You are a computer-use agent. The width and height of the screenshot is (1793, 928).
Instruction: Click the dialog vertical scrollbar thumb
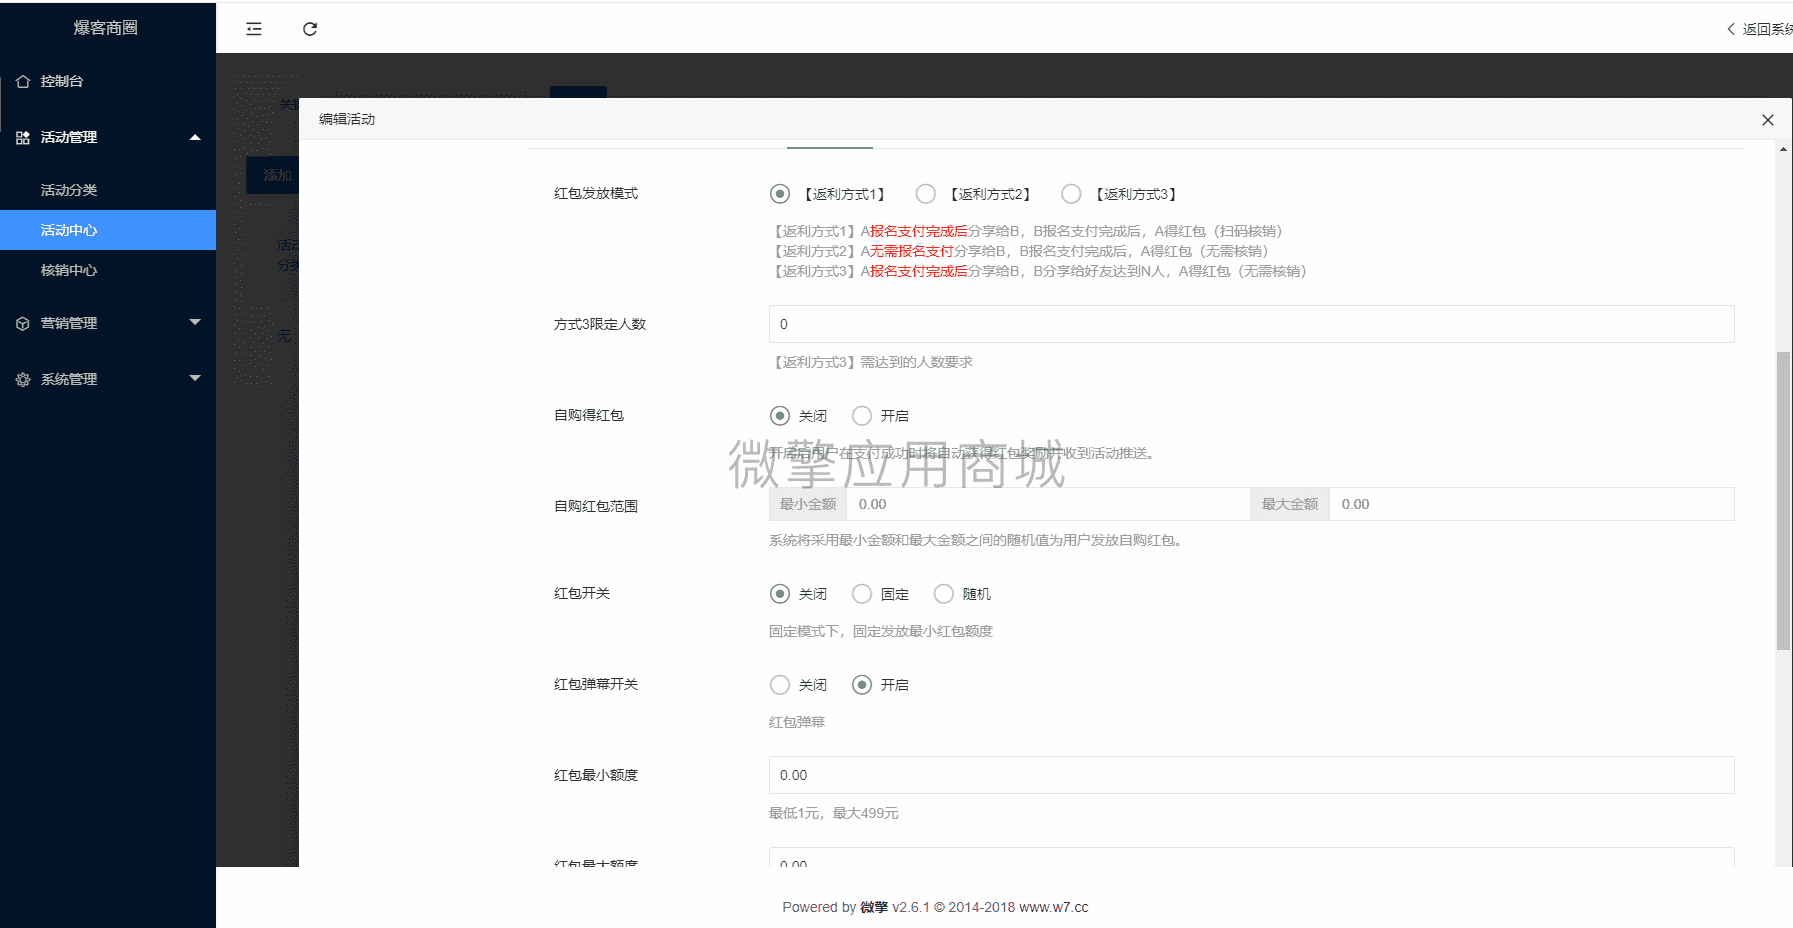point(1783,500)
